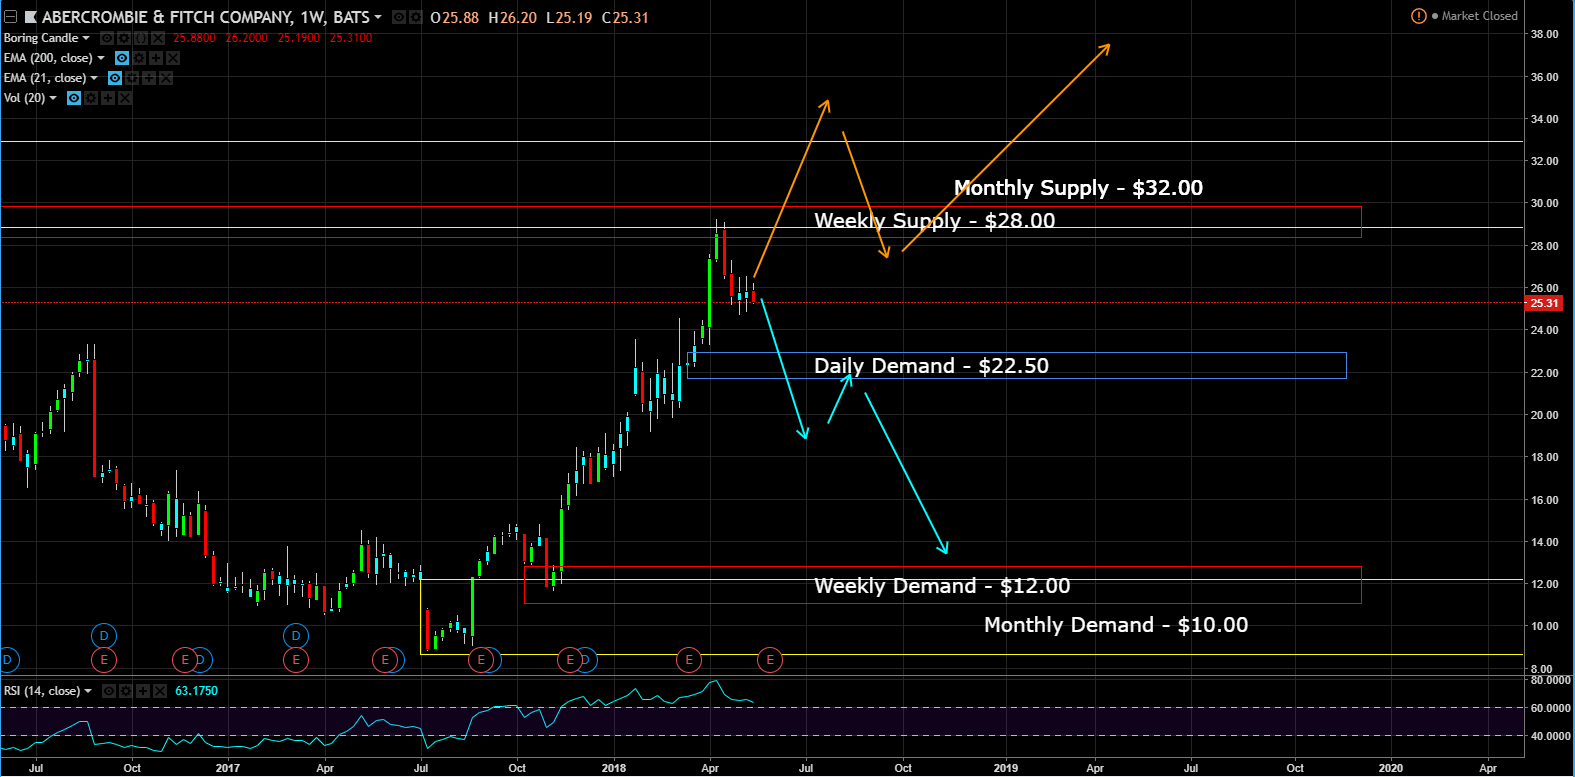1575x777 pixels.
Task: Click the flag icon before ABERCROMBIE title
Action: (x=31, y=17)
